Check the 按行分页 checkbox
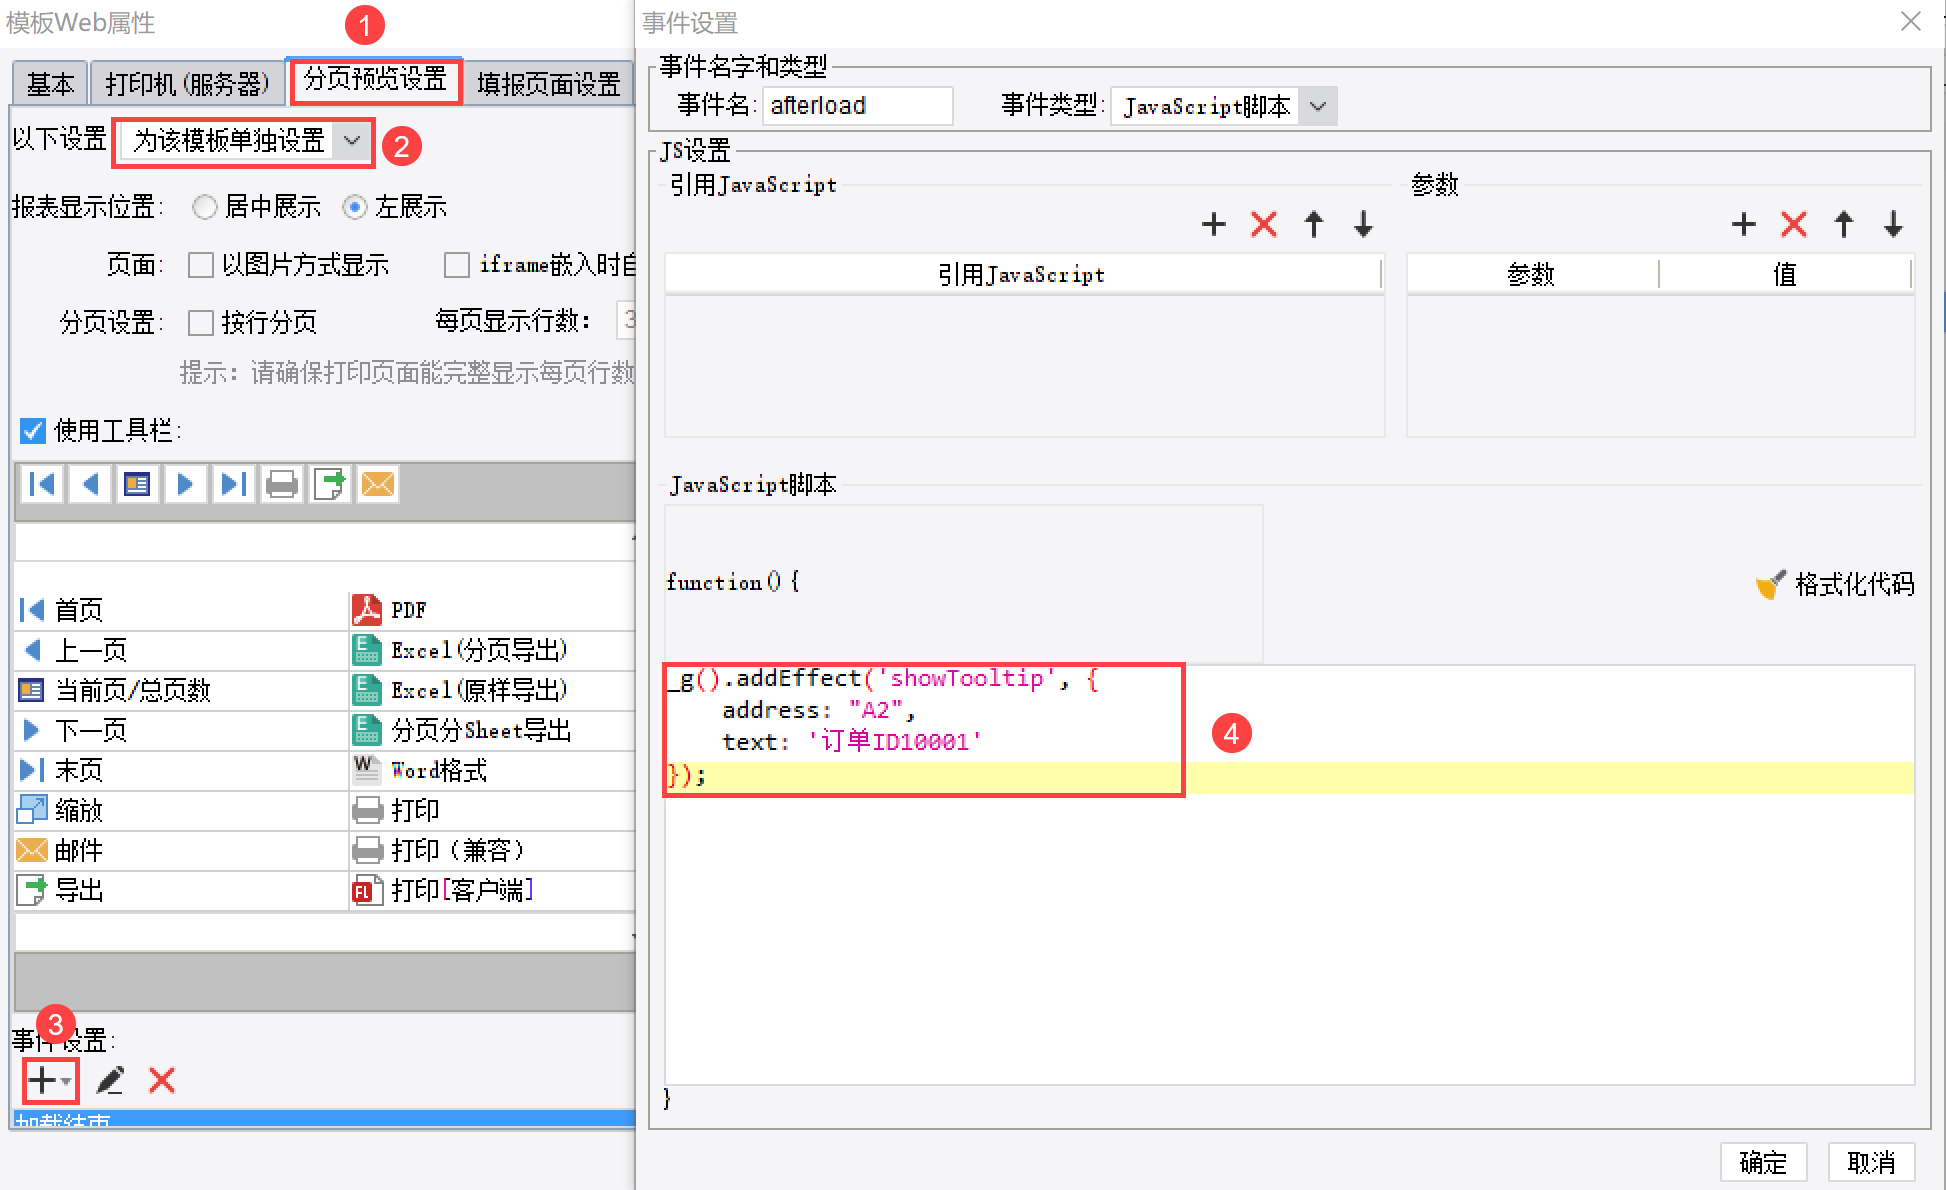The height and width of the screenshot is (1190, 1946). 201,322
